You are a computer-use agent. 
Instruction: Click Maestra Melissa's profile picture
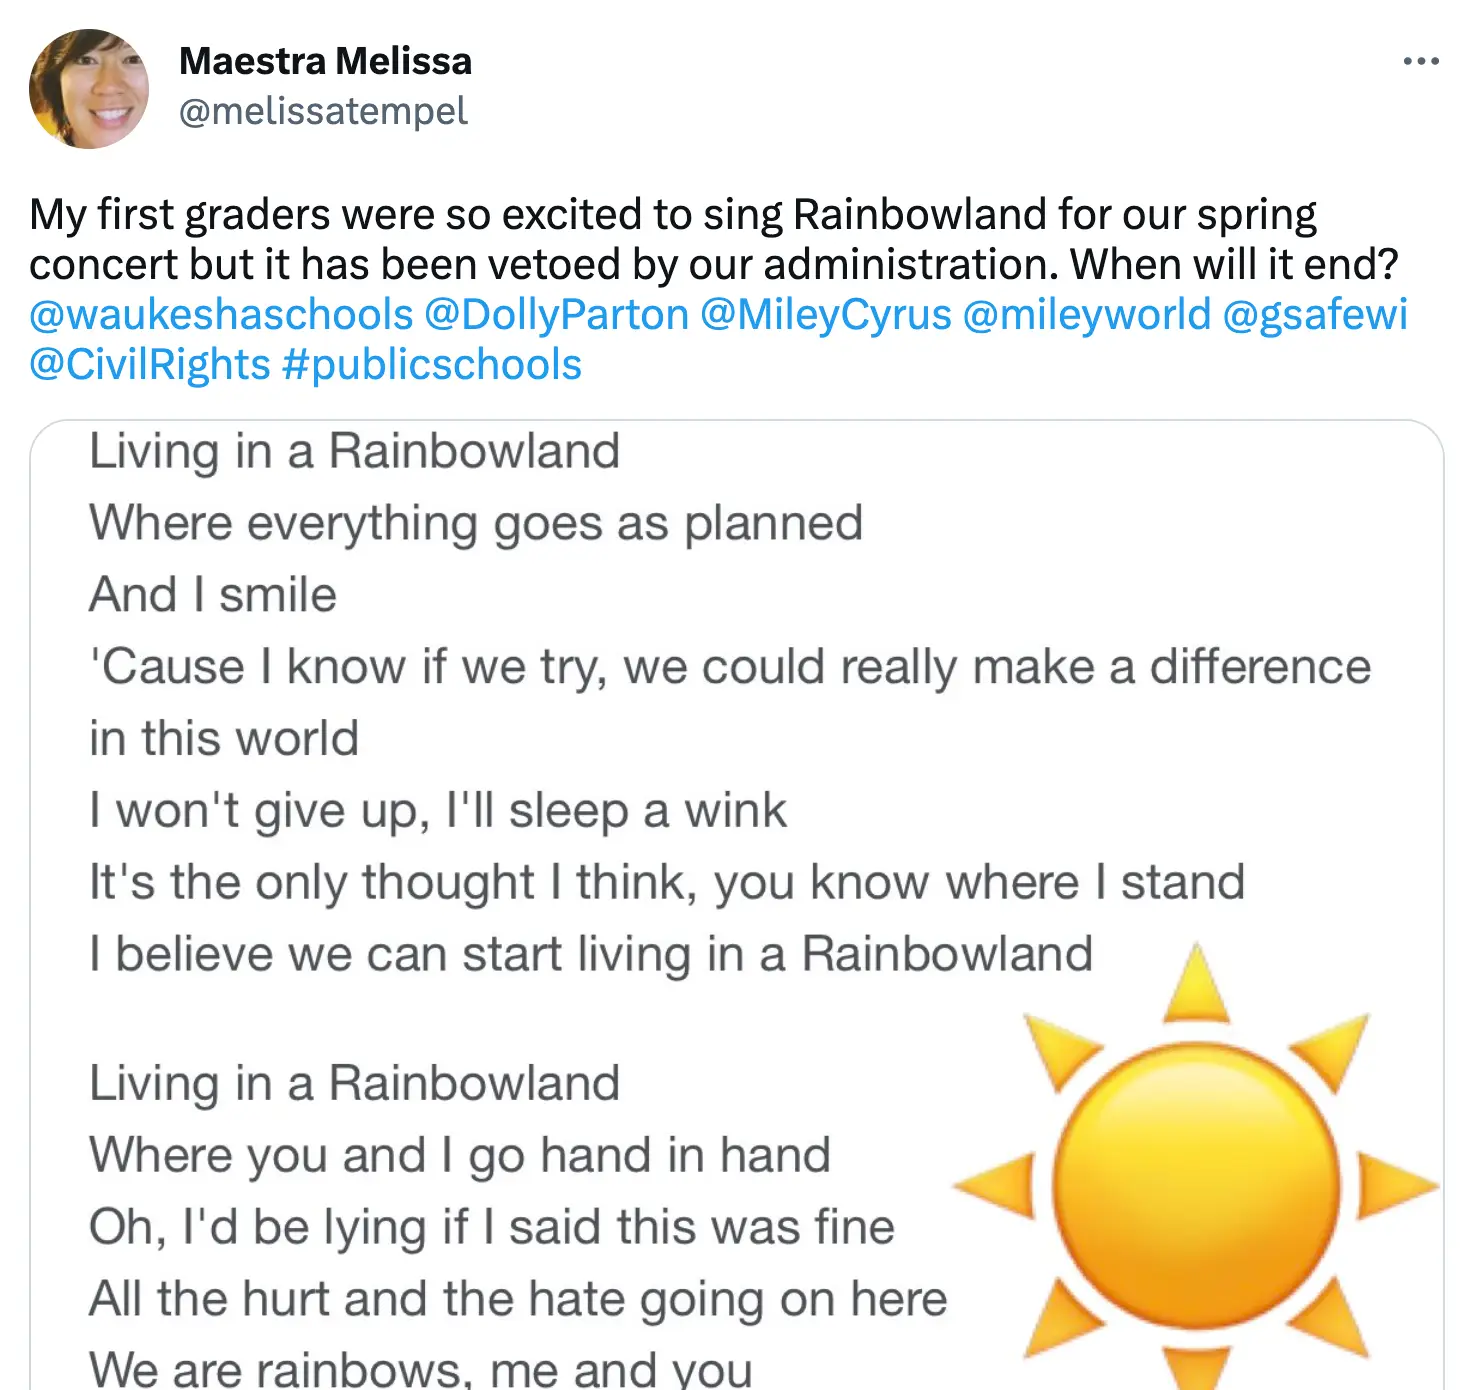click(89, 89)
